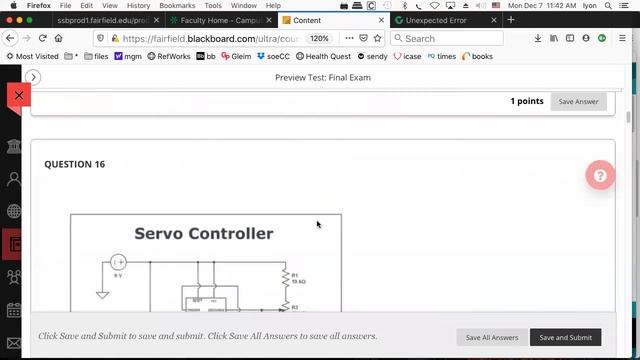Expand the panel with the chevron arrow
This screenshot has width=640, height=360.
coord(33,78)
